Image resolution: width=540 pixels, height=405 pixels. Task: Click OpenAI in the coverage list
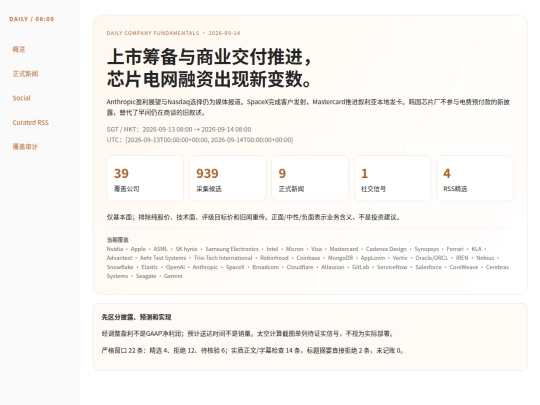coord(175,267)
